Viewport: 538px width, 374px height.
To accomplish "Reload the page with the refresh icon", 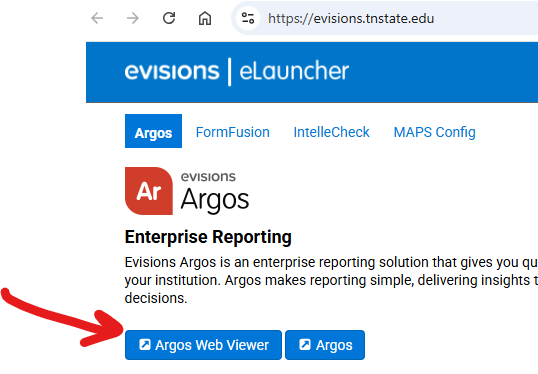I will (x=169, y=18).
